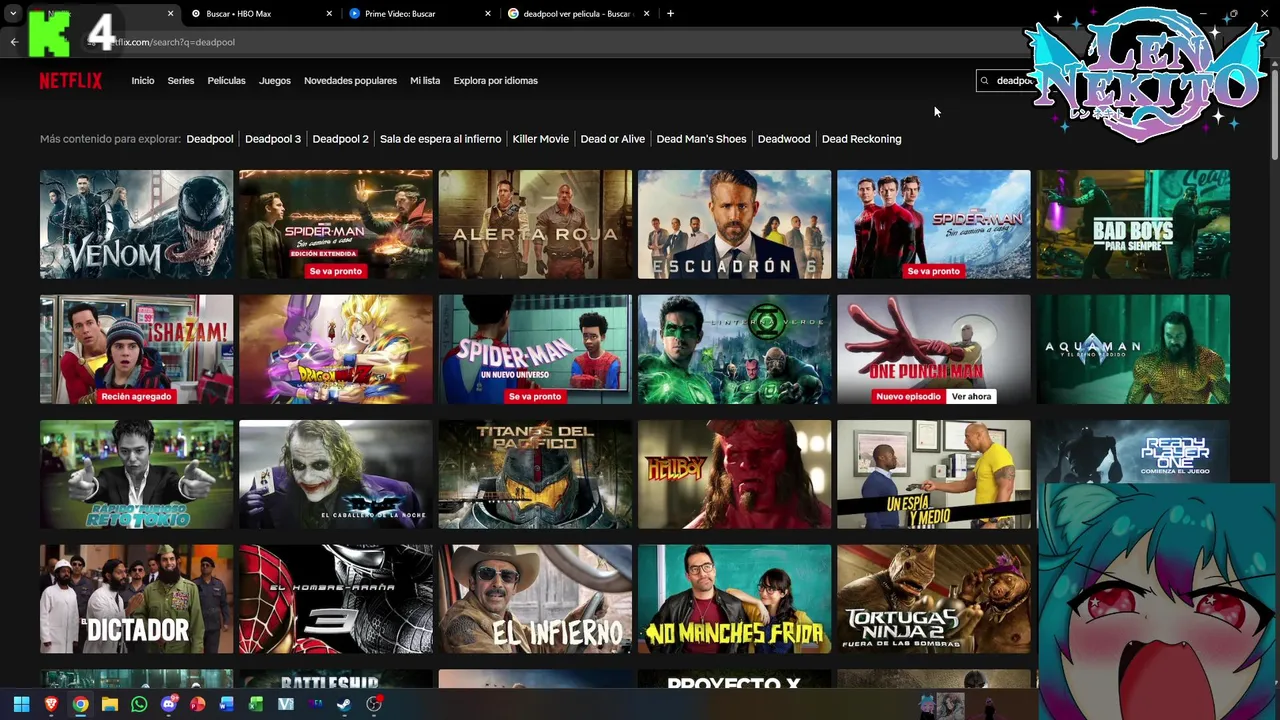The image size is (1280, 720).
Task: Close the Prime Video: Buscar tab
Action: tap(488, 14)
